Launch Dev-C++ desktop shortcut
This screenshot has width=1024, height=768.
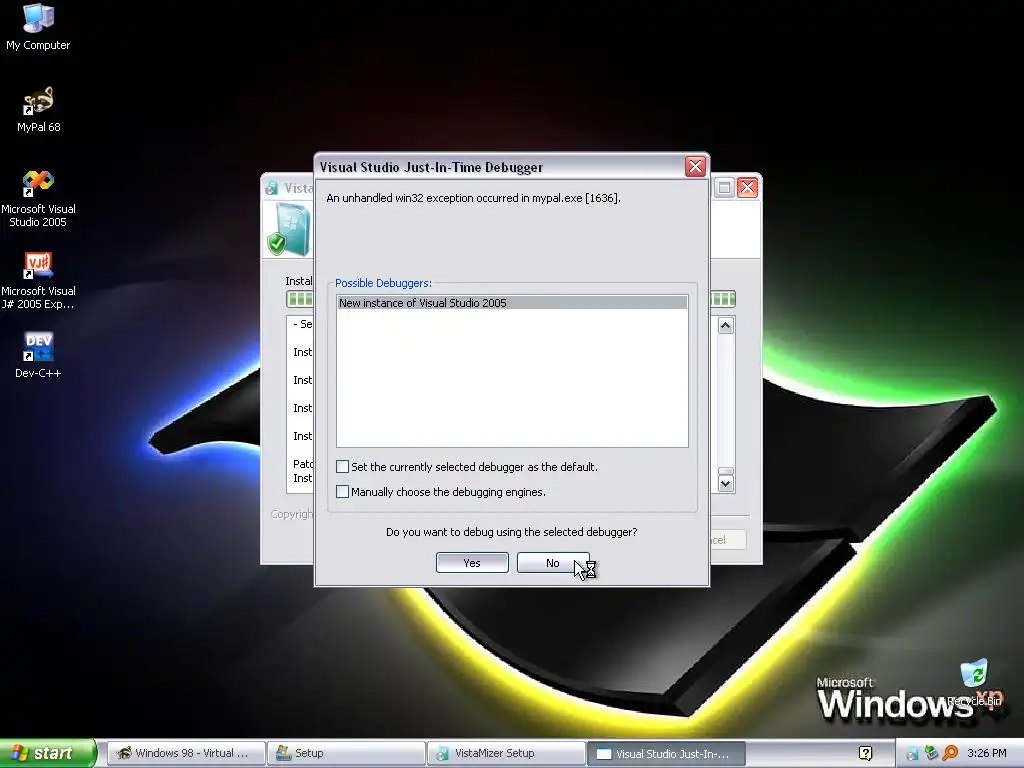(38, 355)
